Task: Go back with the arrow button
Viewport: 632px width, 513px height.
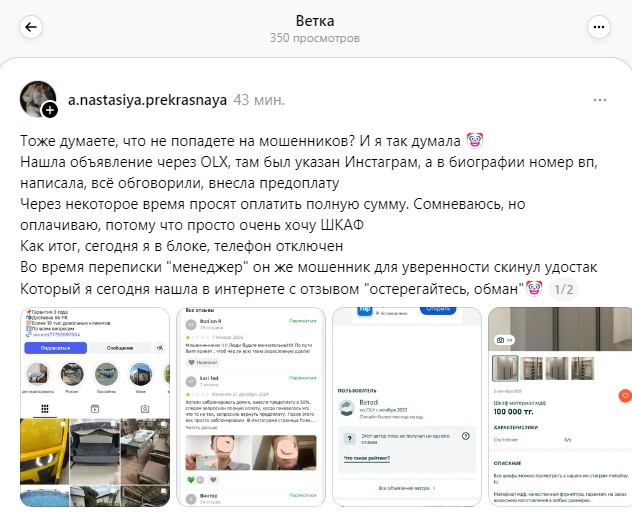Action: coord(31,27)
